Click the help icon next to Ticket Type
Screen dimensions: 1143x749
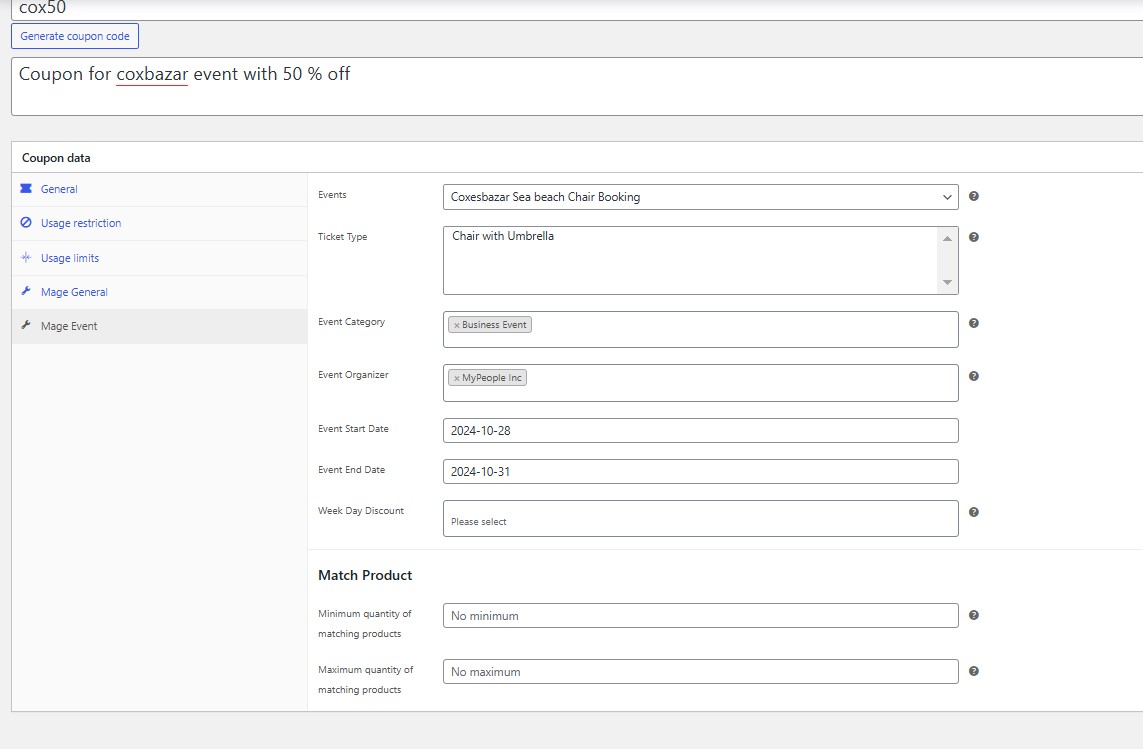(x=973, y=237)
